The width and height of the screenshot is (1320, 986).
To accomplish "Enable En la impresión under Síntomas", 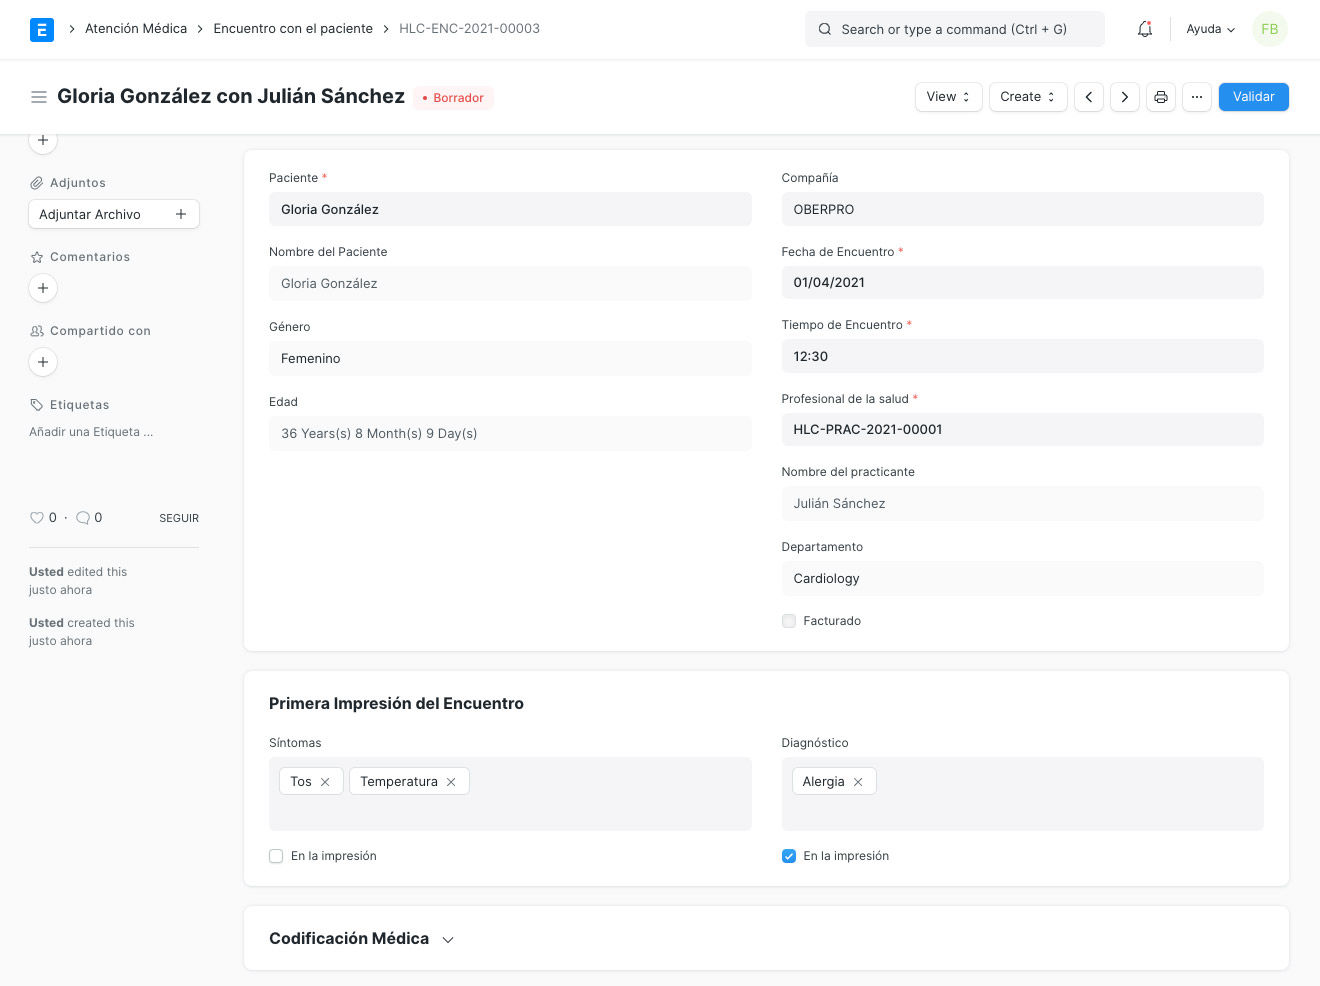I will click(x=276, y=856).
